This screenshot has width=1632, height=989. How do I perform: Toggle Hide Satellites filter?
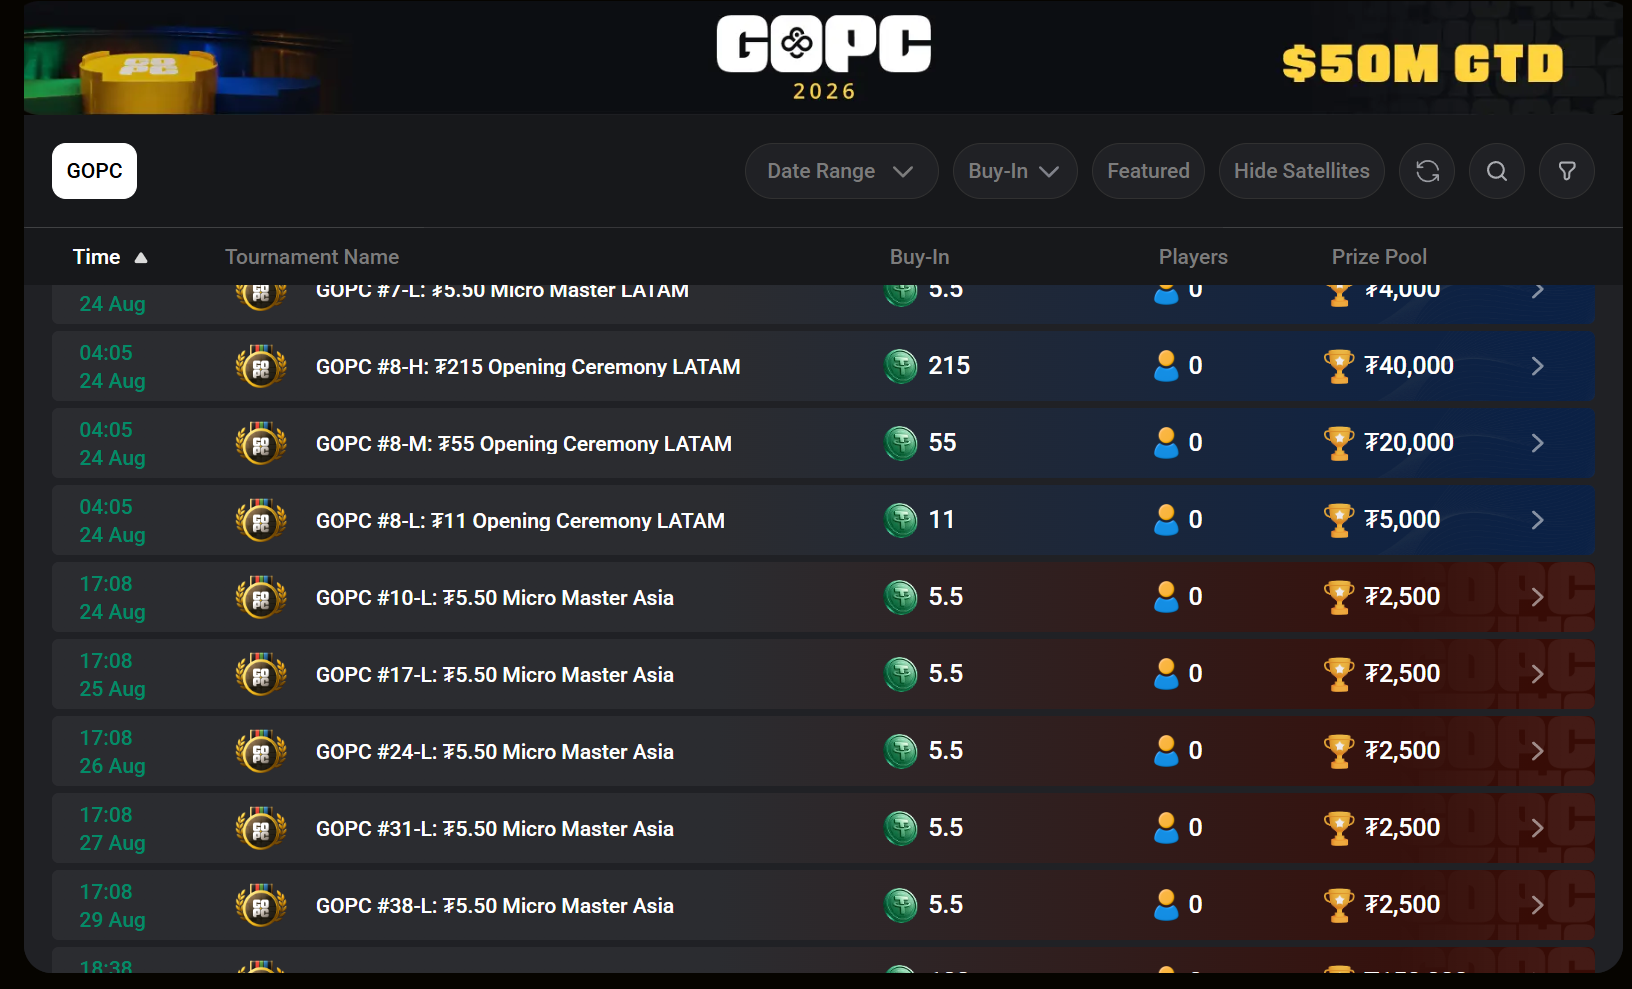[1301, 171]
